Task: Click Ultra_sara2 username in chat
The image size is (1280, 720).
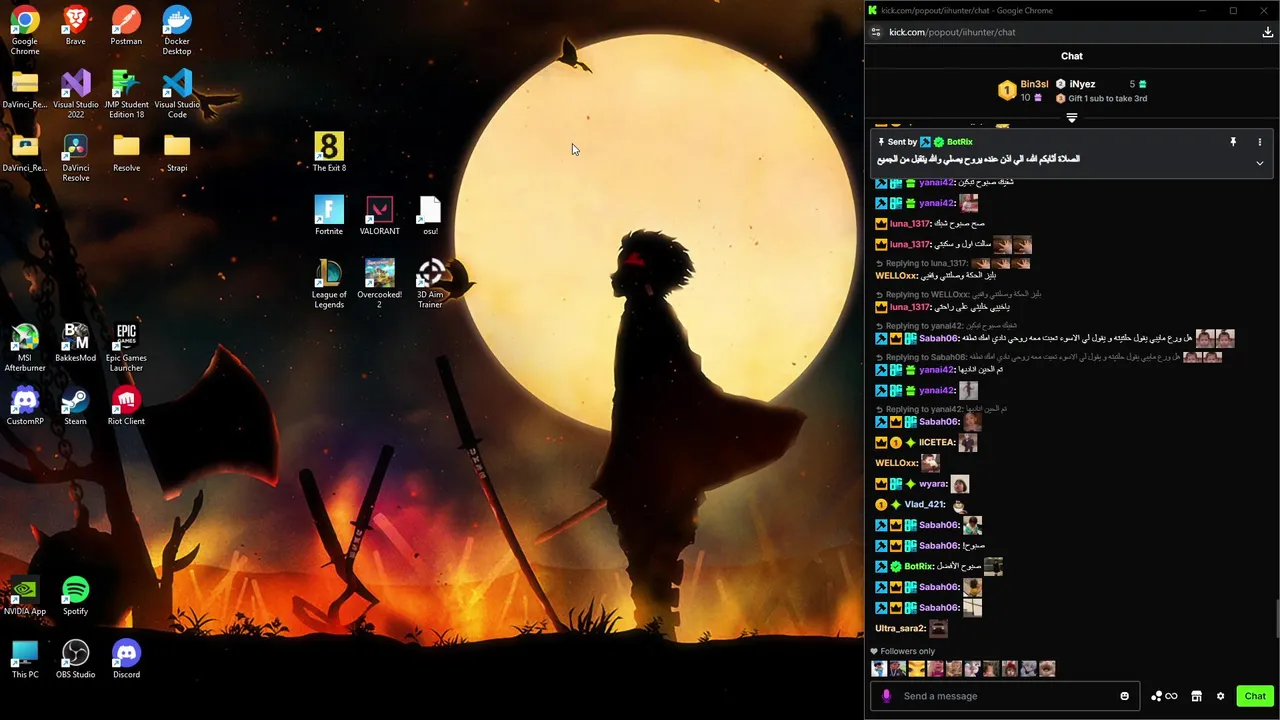Action: pyautogui.click(x=899, y=629)
